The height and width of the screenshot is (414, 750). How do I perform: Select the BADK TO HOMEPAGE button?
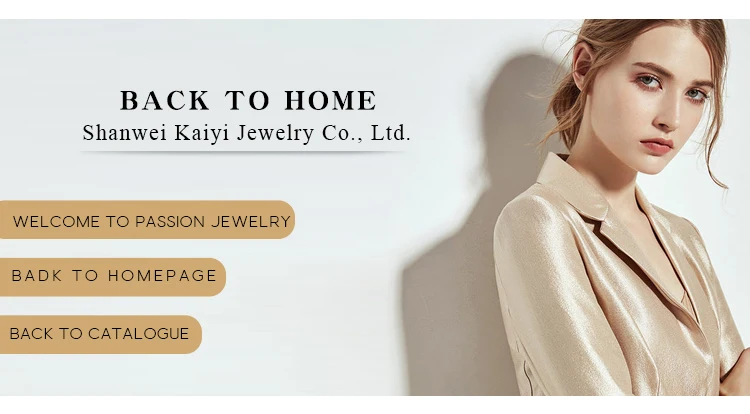point(113,277)
